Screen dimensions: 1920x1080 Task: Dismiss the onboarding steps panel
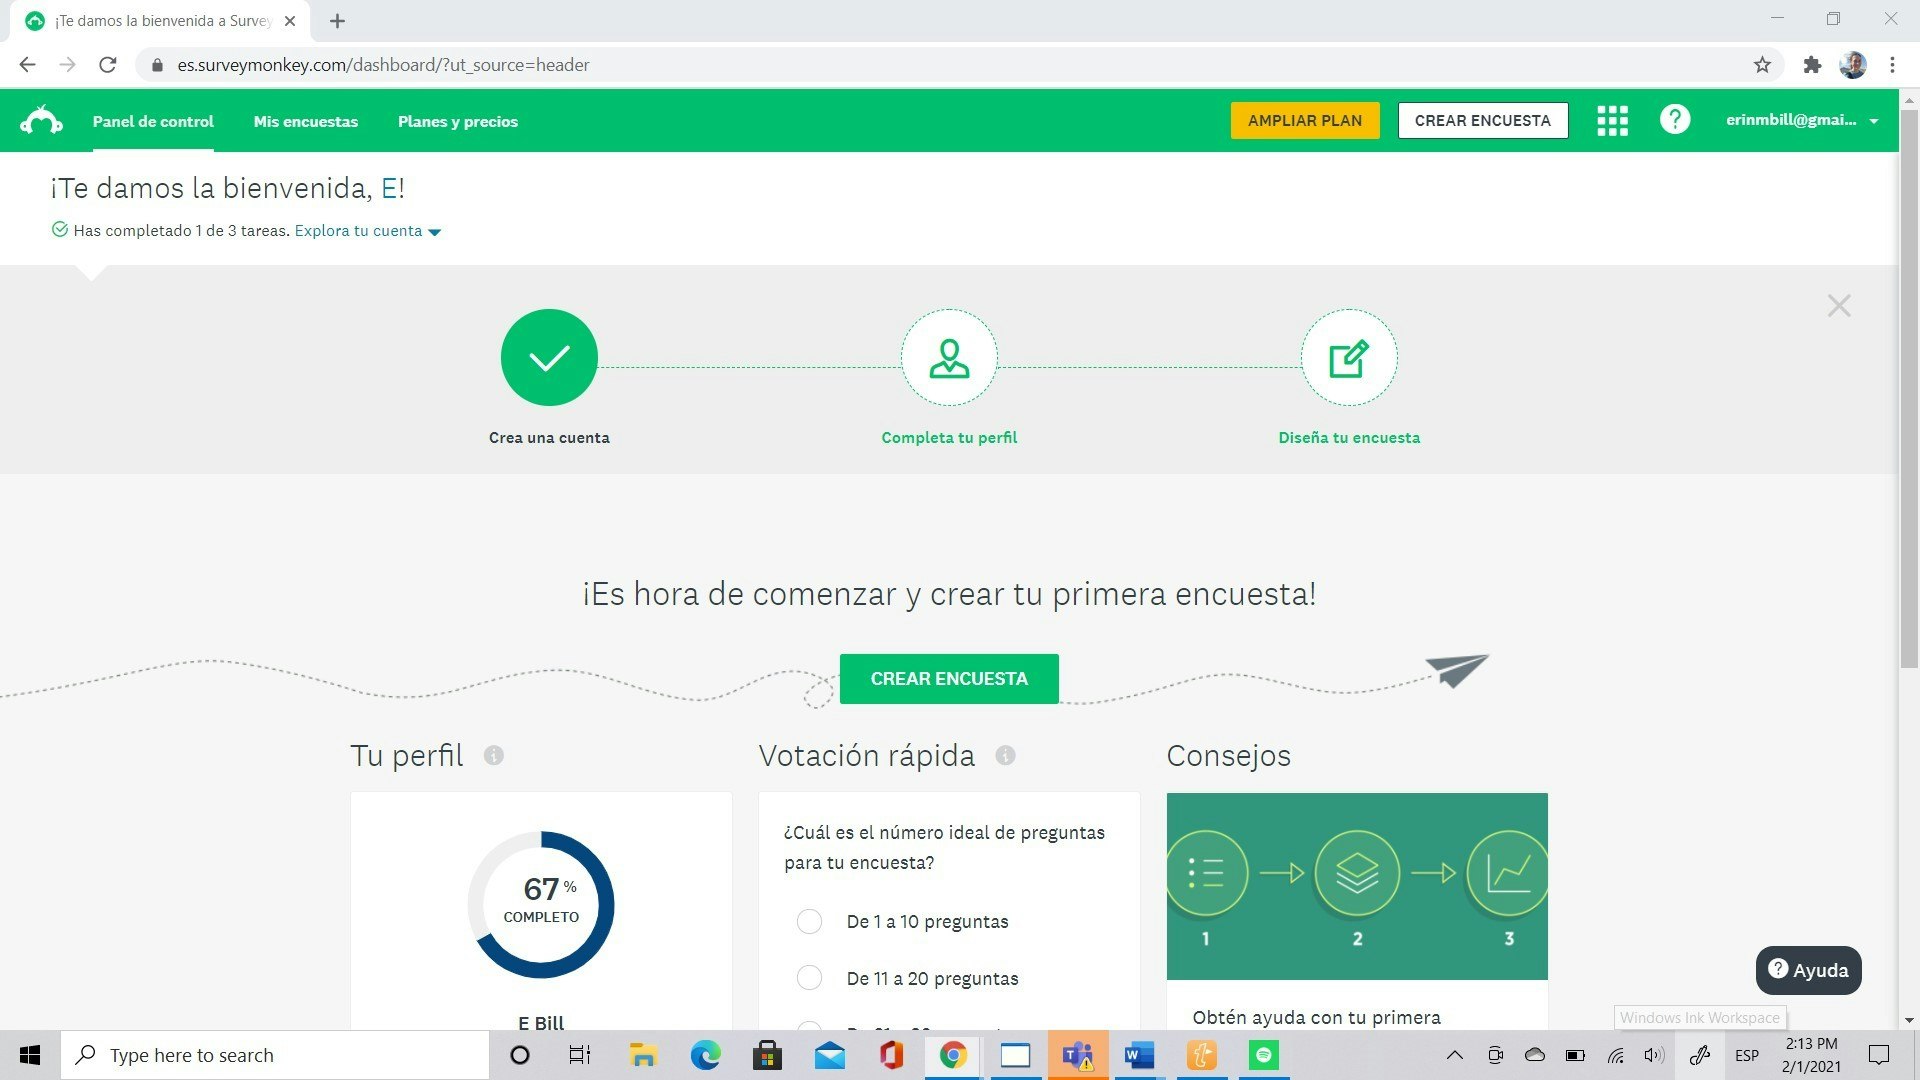[x=1838, y=306]
